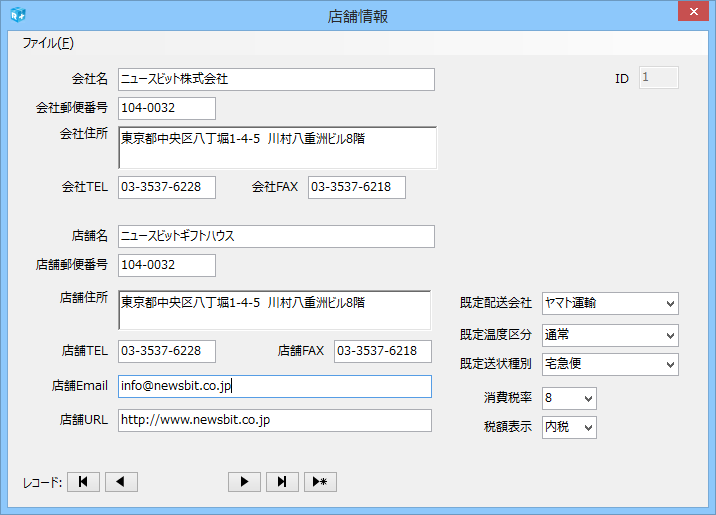Click the 既定配送会社 label
This screenshot has height=515, width=716.
point(495,303)
